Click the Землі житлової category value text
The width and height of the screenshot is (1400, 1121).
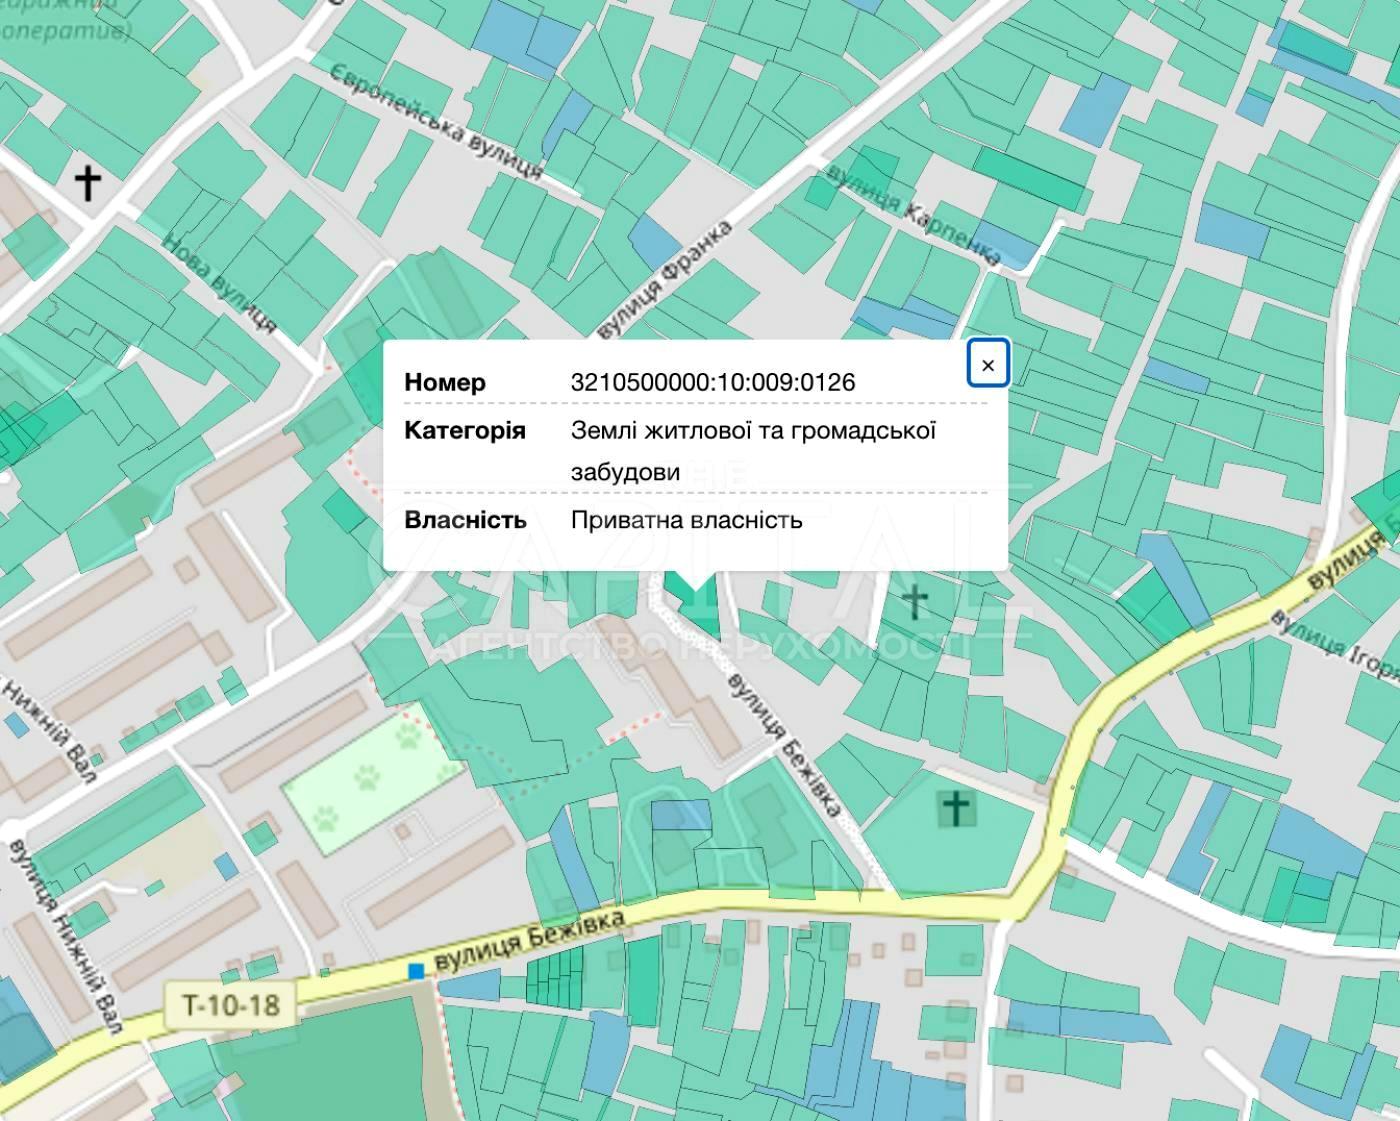point(752,431)
